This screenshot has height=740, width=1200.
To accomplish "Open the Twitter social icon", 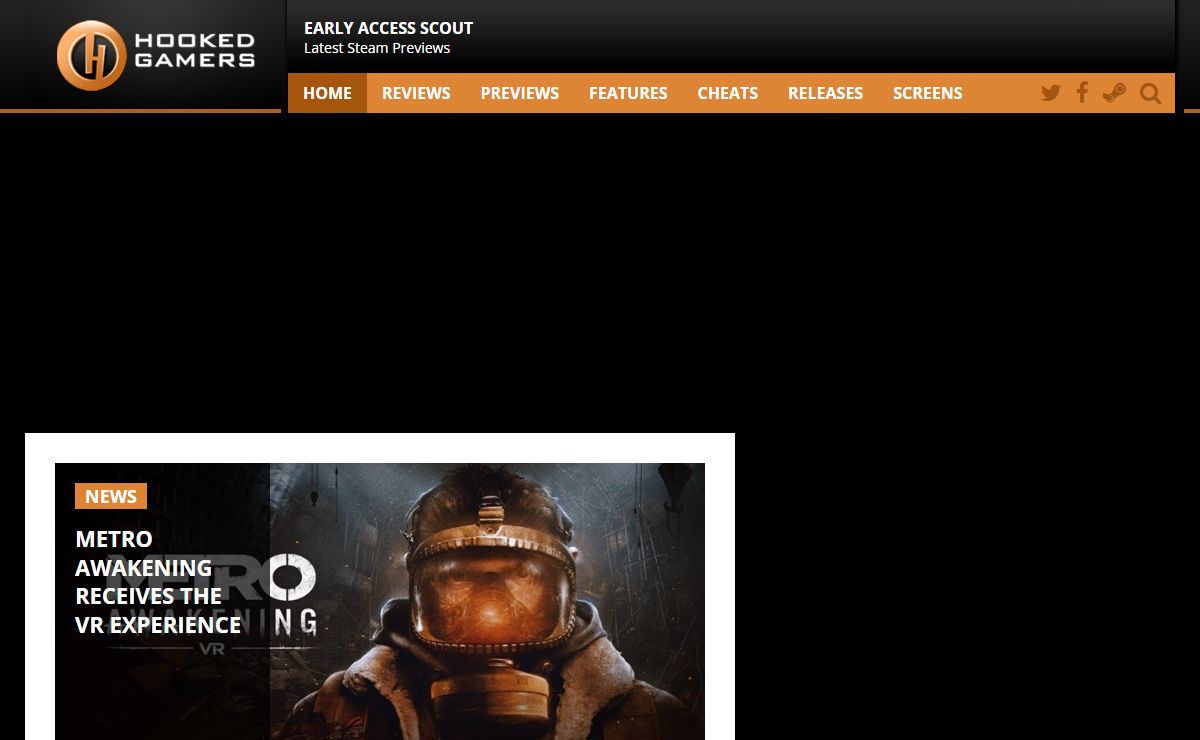I will click(x=1050, y=93).
